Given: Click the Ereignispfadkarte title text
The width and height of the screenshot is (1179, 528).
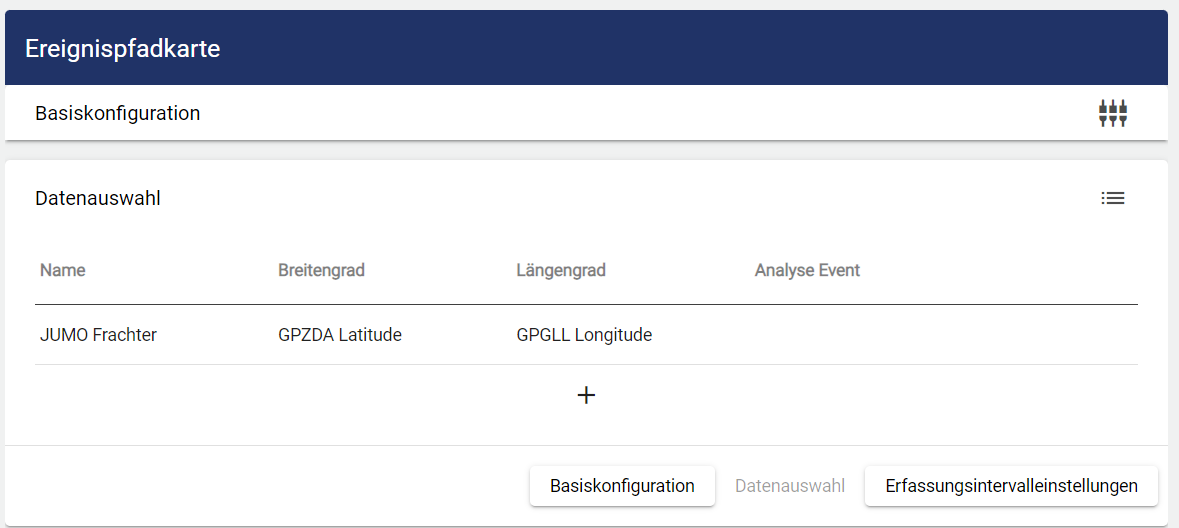Looking at the screenshot, I should coord(122,48).
